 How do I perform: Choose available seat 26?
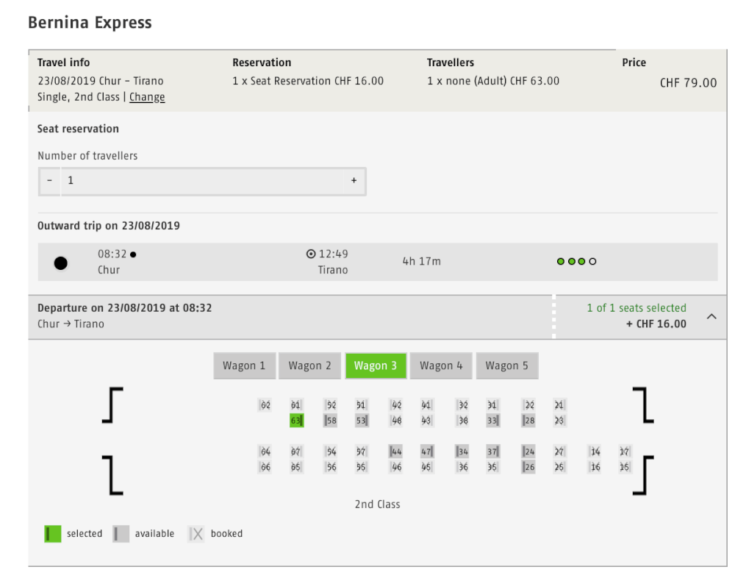[528, 467]
